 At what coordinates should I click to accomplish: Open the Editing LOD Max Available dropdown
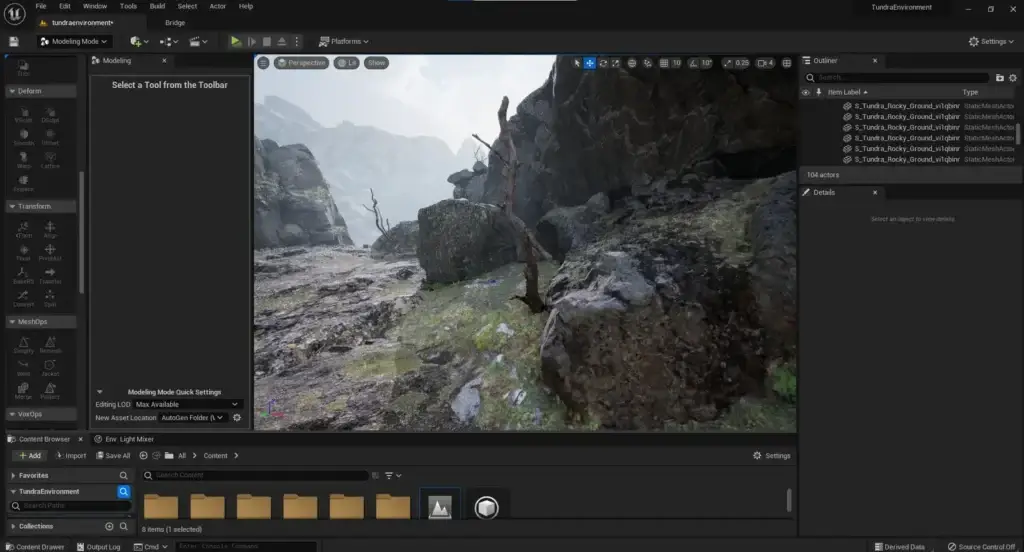(x=187, y=404)
